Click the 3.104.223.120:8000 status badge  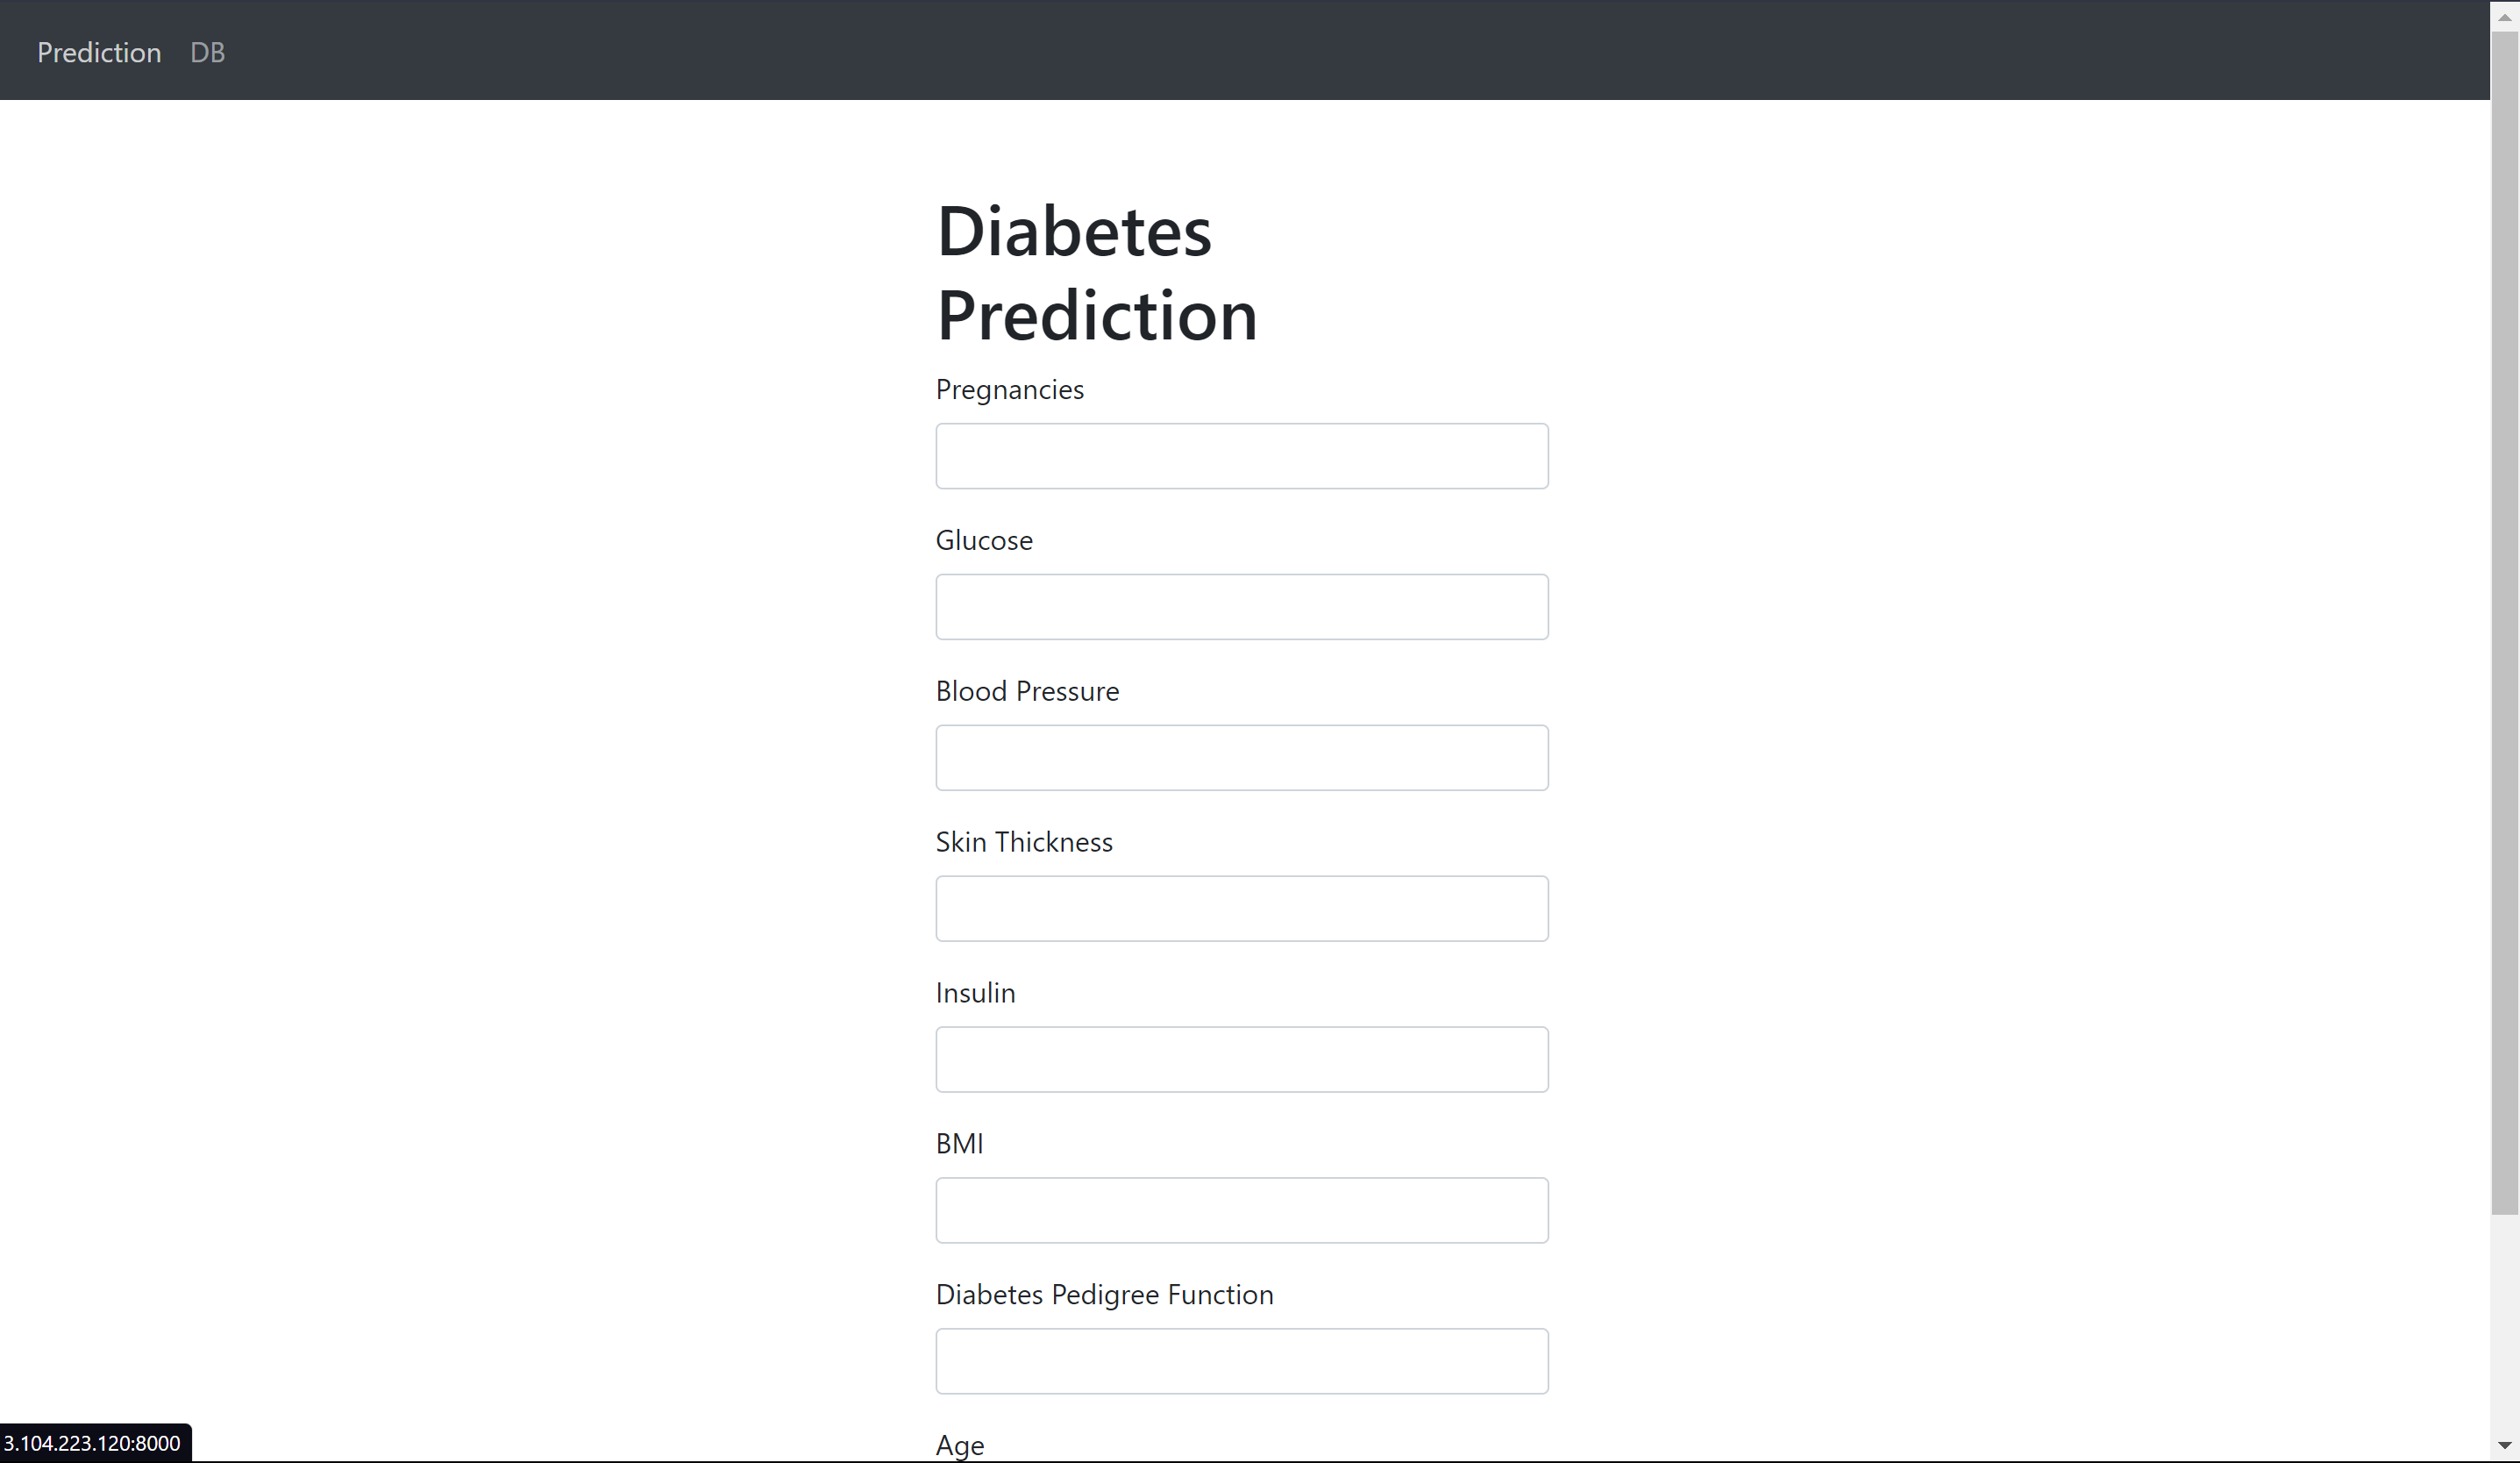pos(95,1442)
